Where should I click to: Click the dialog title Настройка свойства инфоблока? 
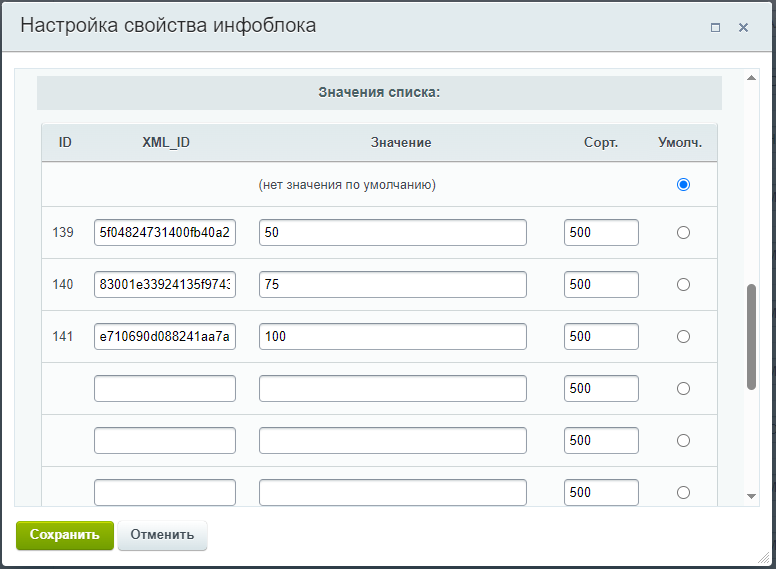click(x=168, y=26)
